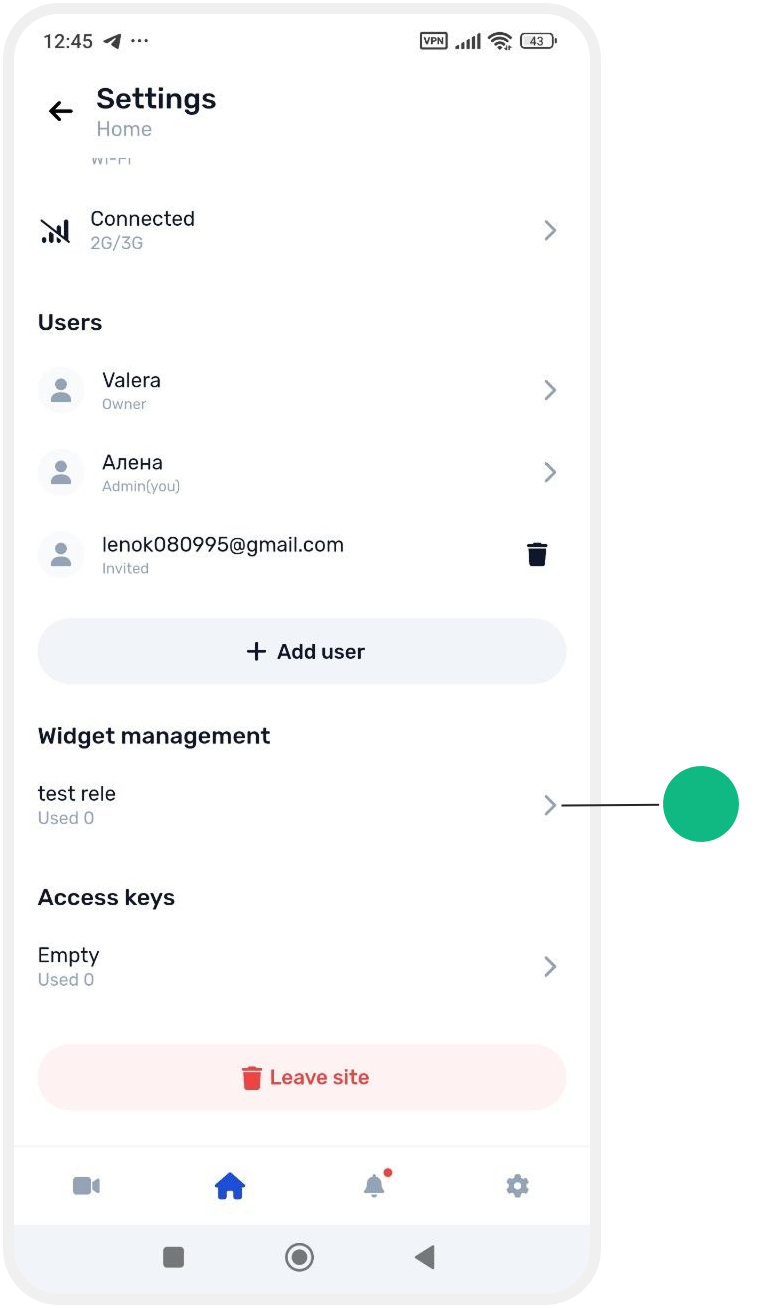
Task: Expand the test rele widget chevron
Action: tap(550, 805)
